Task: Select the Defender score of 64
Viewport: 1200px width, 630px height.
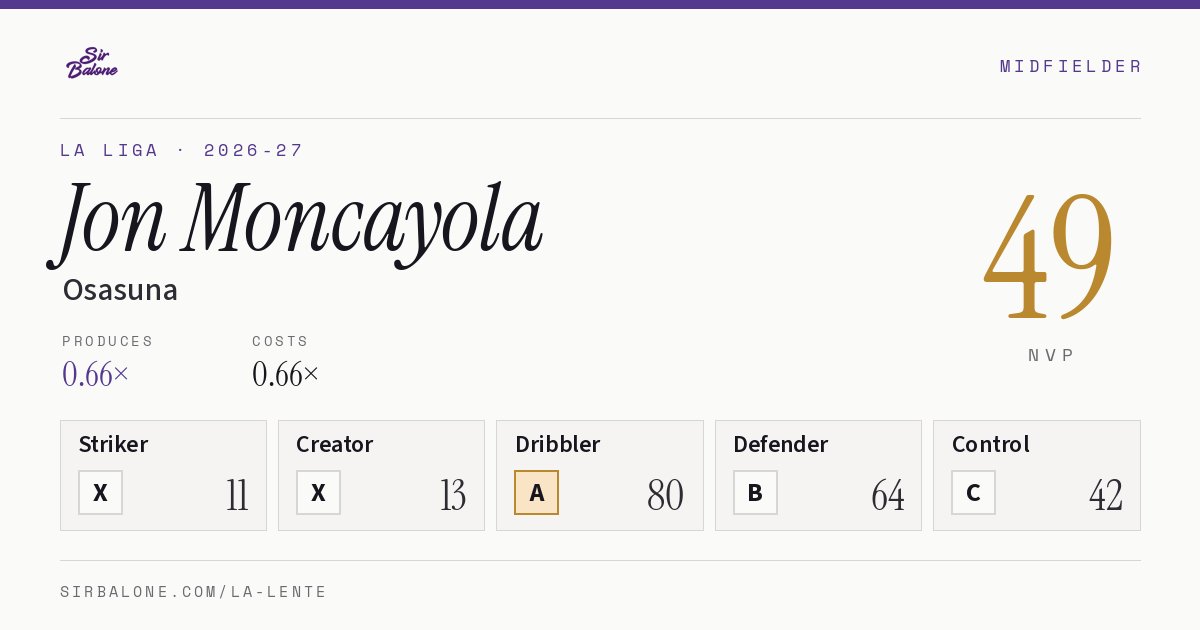Action: [888, 495]
